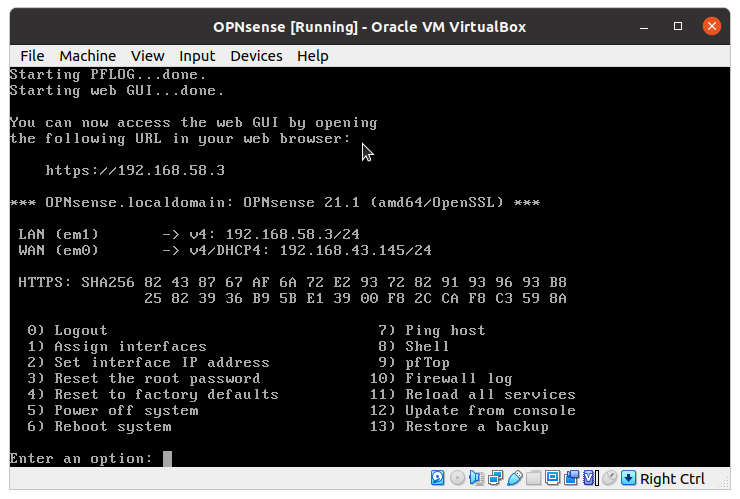Image resolution: width=740 pixels, height=499 pixels.
Task: Click the '10) Firewall log' console option
Action: pos(441,379)
